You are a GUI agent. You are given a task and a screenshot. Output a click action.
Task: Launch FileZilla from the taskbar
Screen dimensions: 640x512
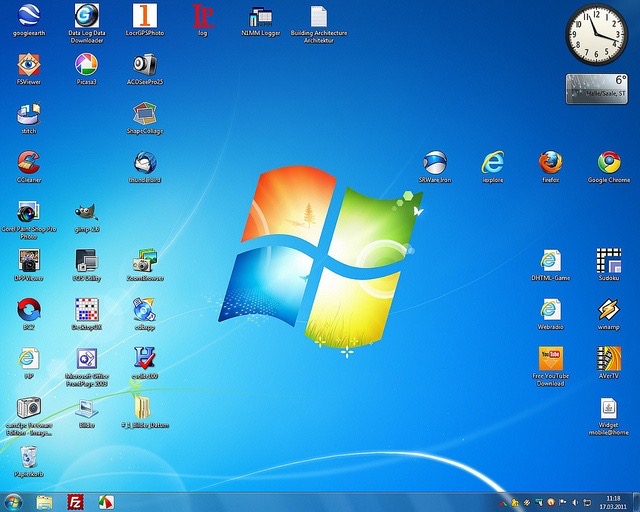pyautogui.click(x=76, y=503)
